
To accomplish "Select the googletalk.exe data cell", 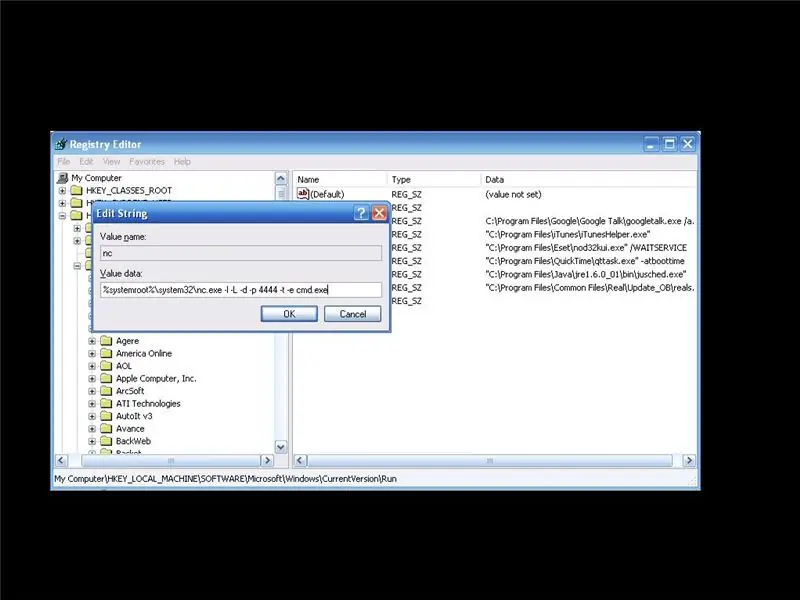I will tap(590, 221).
